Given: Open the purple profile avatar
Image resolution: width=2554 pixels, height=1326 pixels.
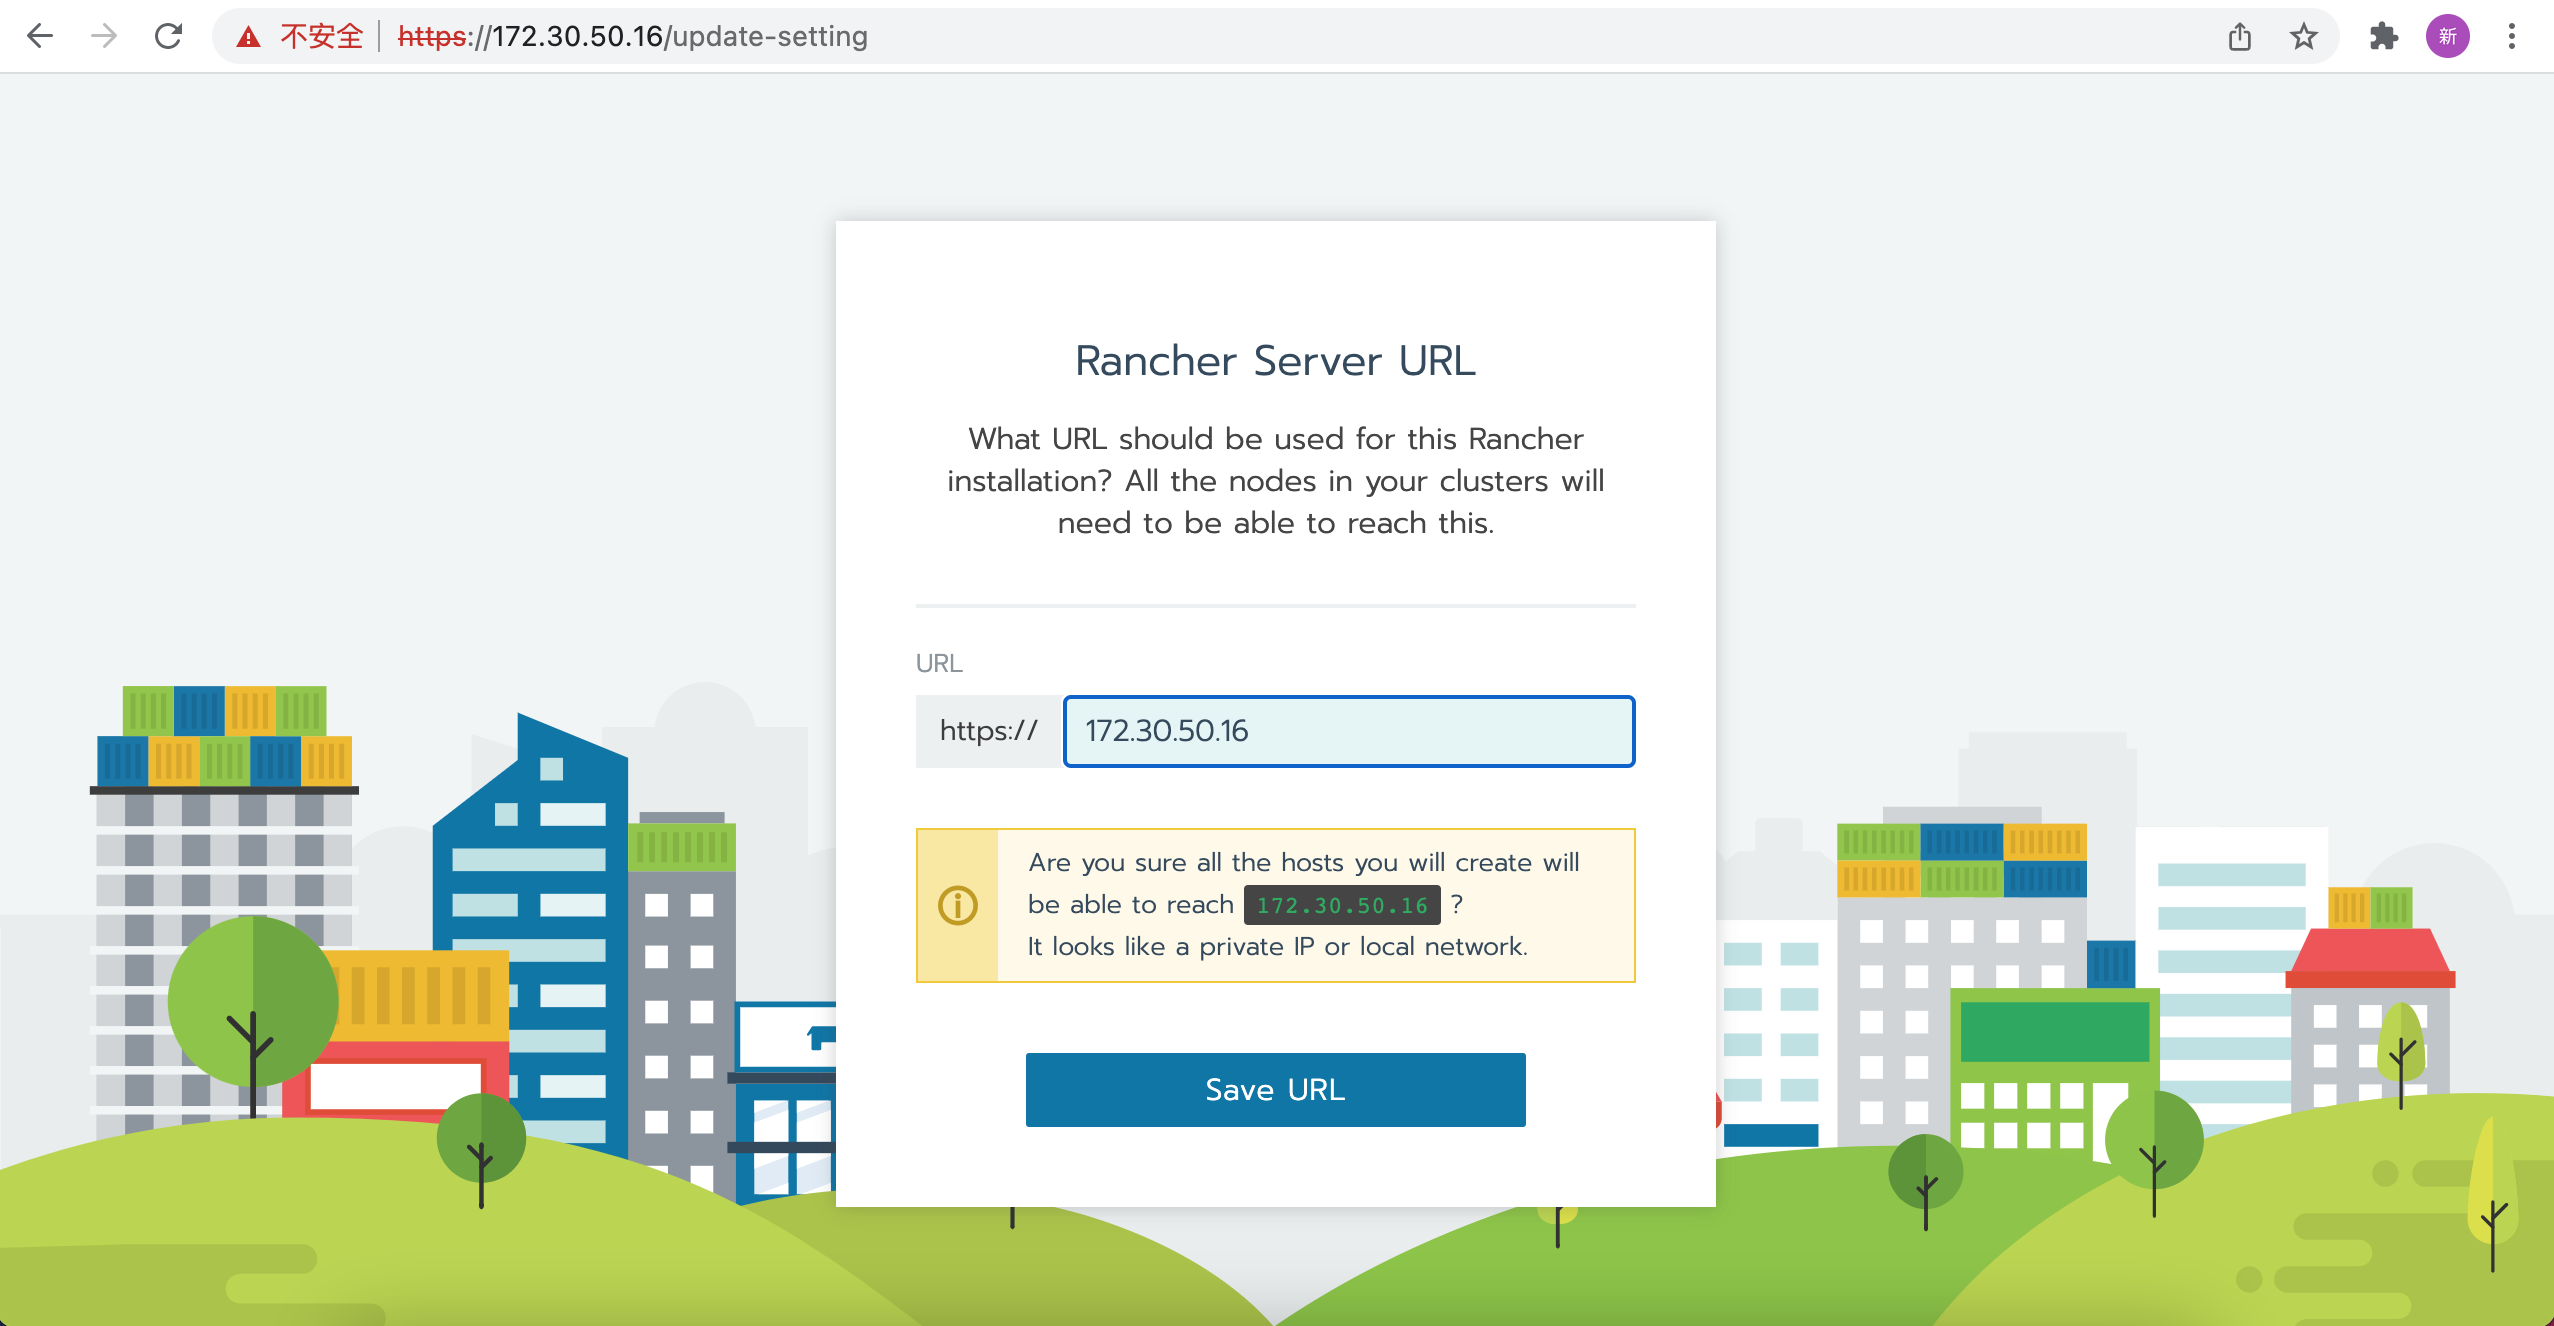Looking at the screenshot, I should tap(2448, 37).
